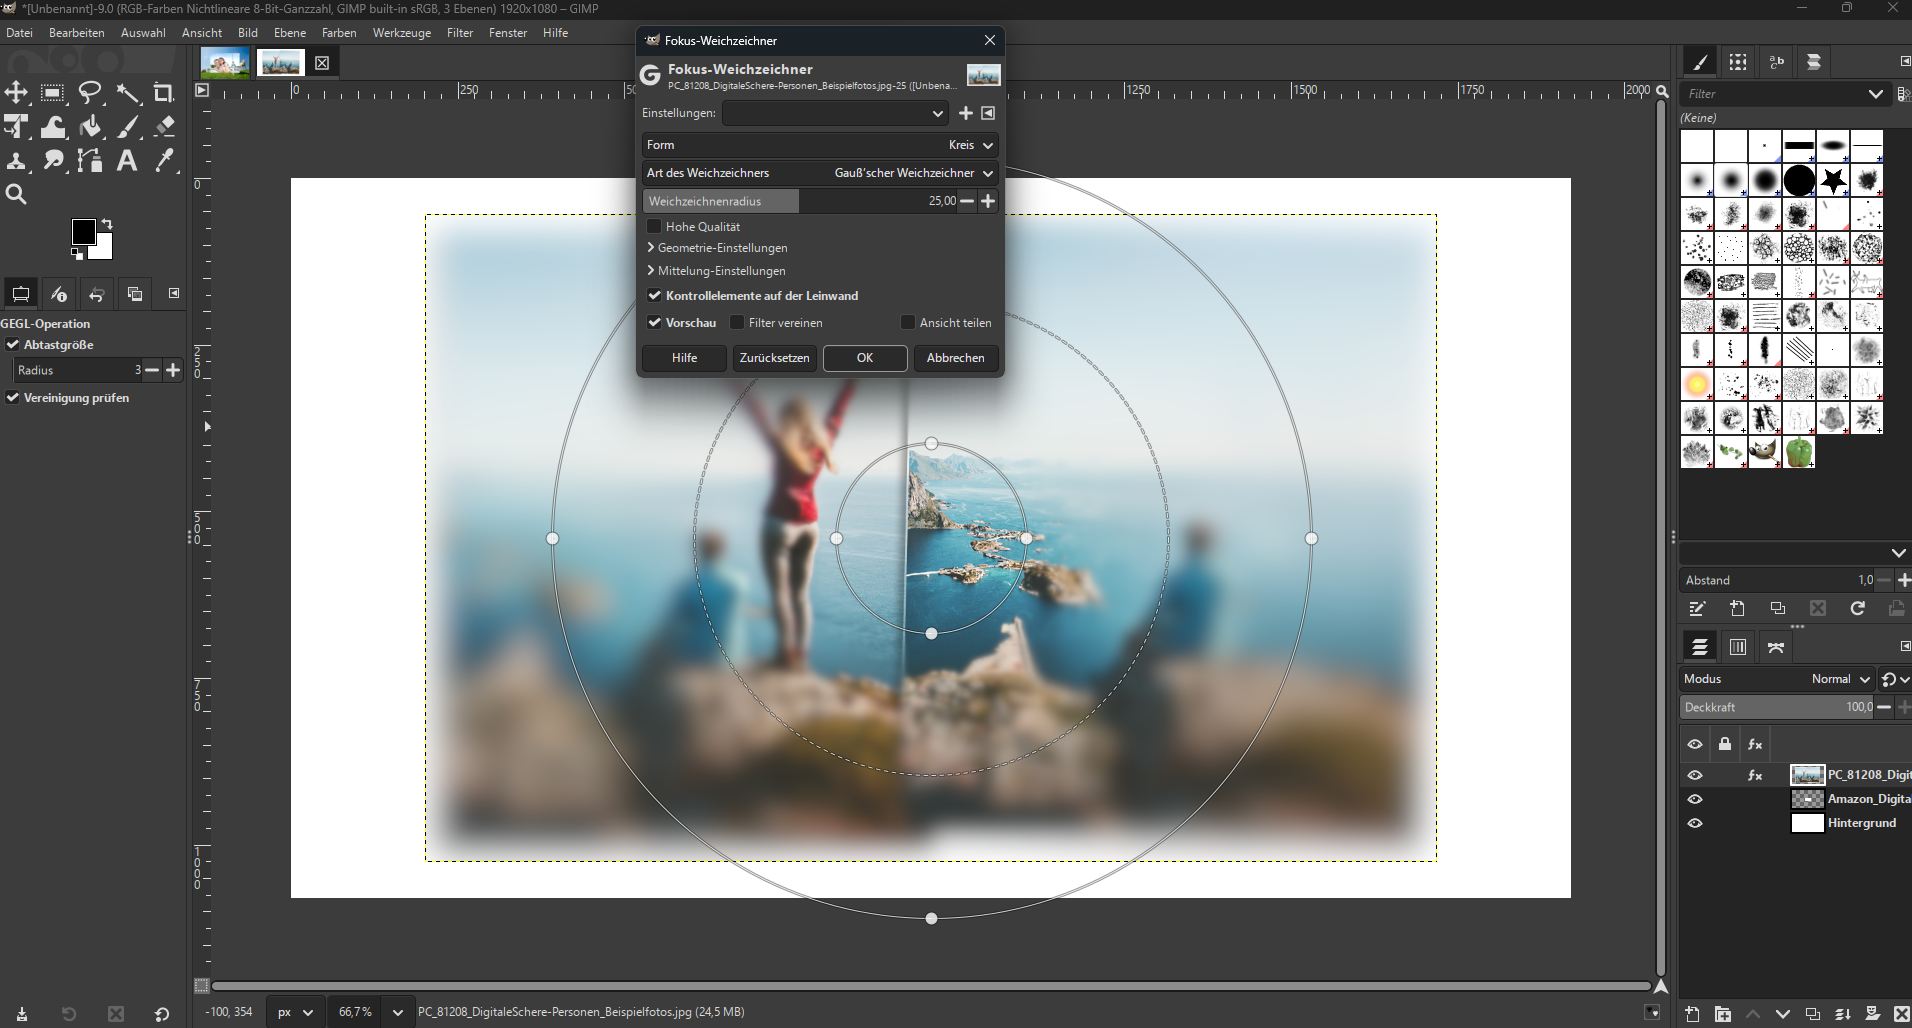Select the Crop tool
1912x1028 pixels.
[x=163, y=94]
